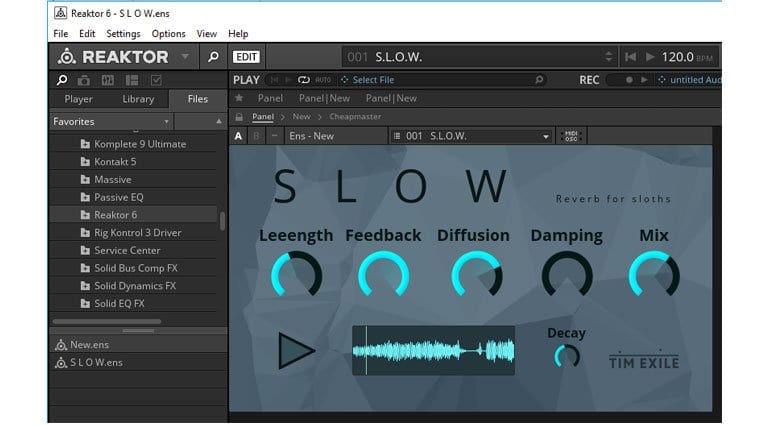
Task: Select view A button
Action: [x=238, y=136]
